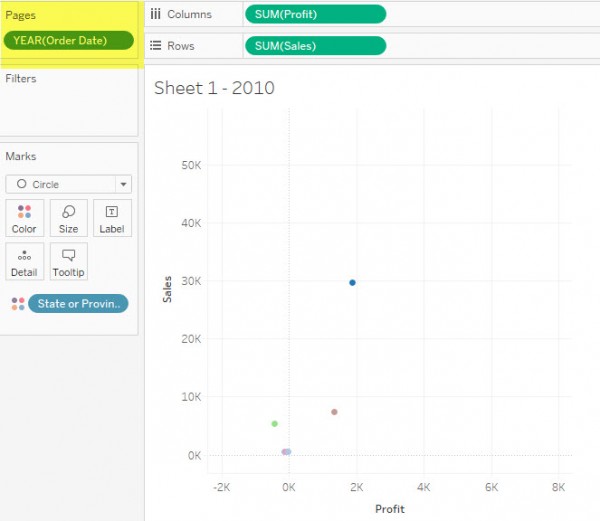600x521 pixels.
Task: Click the Rows shelf label text
Action: 181,46
